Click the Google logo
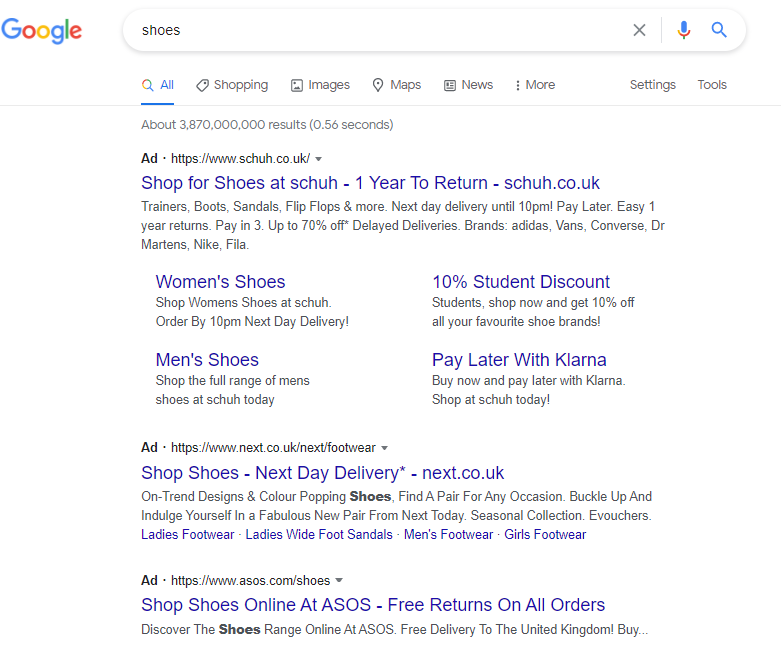The image size is (781, 664). 42,31
